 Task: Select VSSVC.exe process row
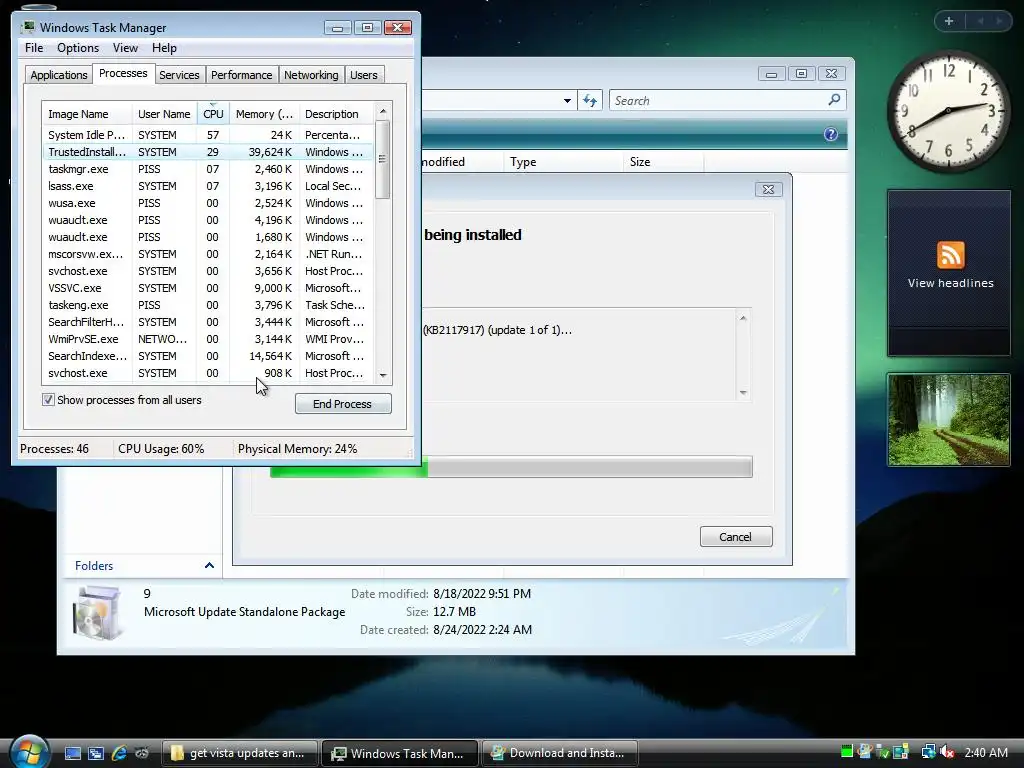208,287
